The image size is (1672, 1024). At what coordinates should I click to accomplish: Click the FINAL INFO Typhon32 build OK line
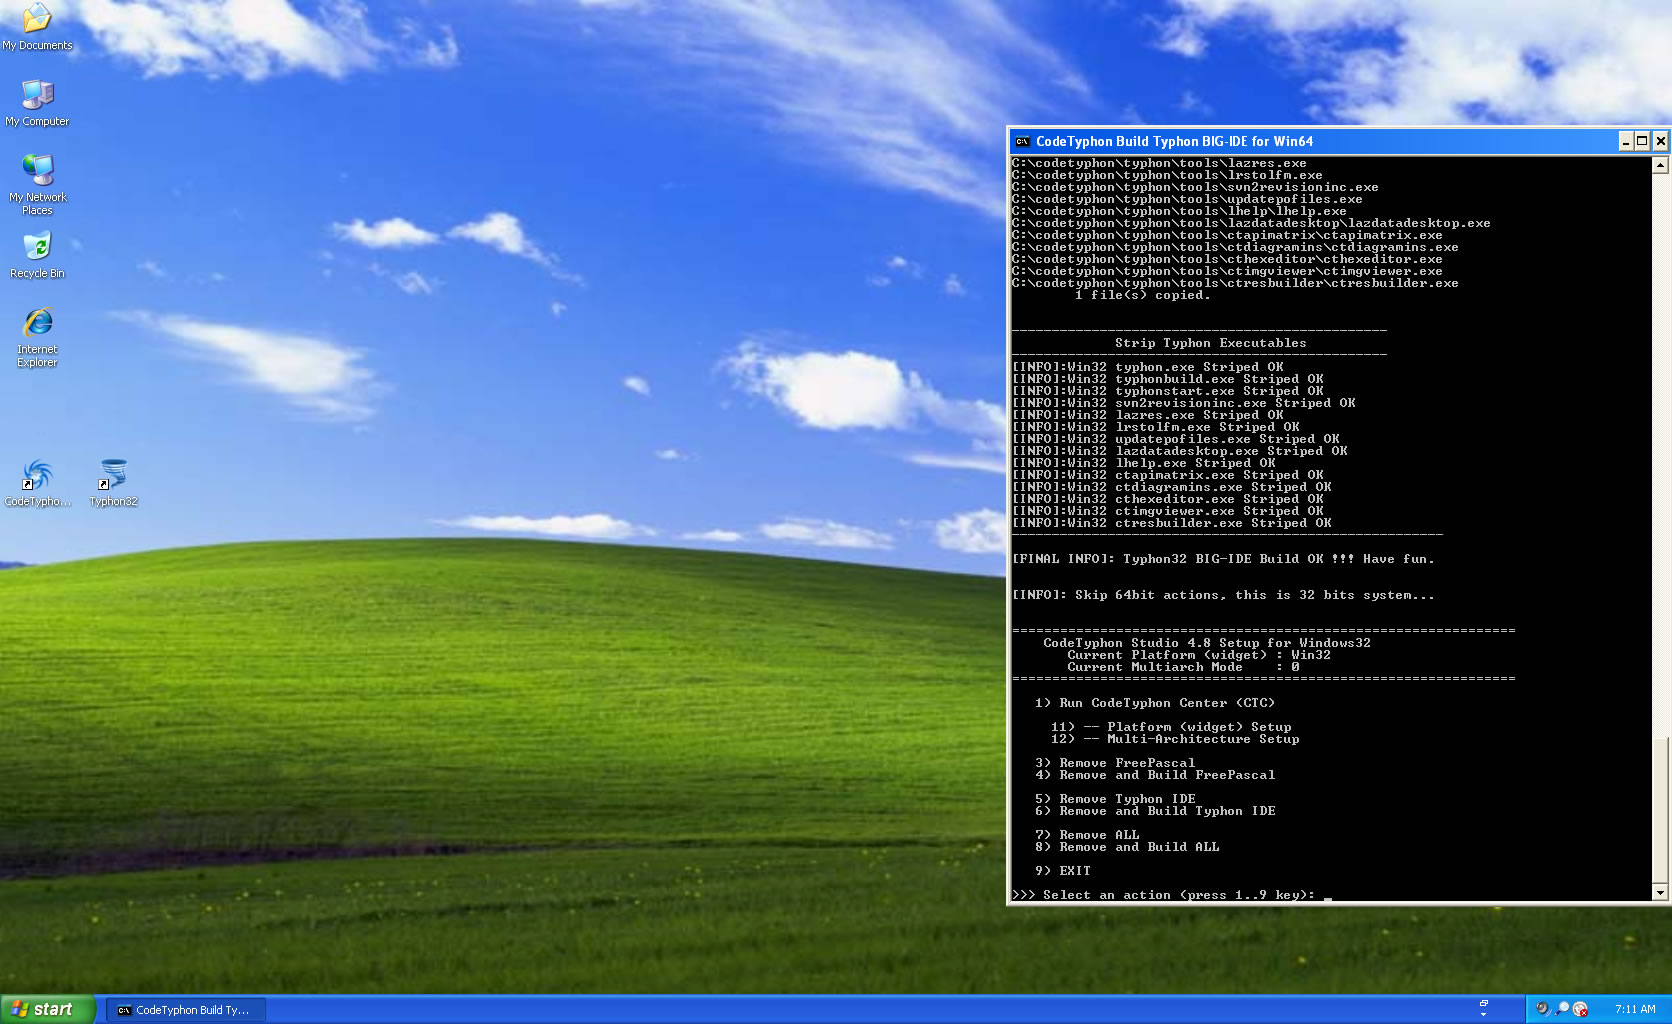1223,559
